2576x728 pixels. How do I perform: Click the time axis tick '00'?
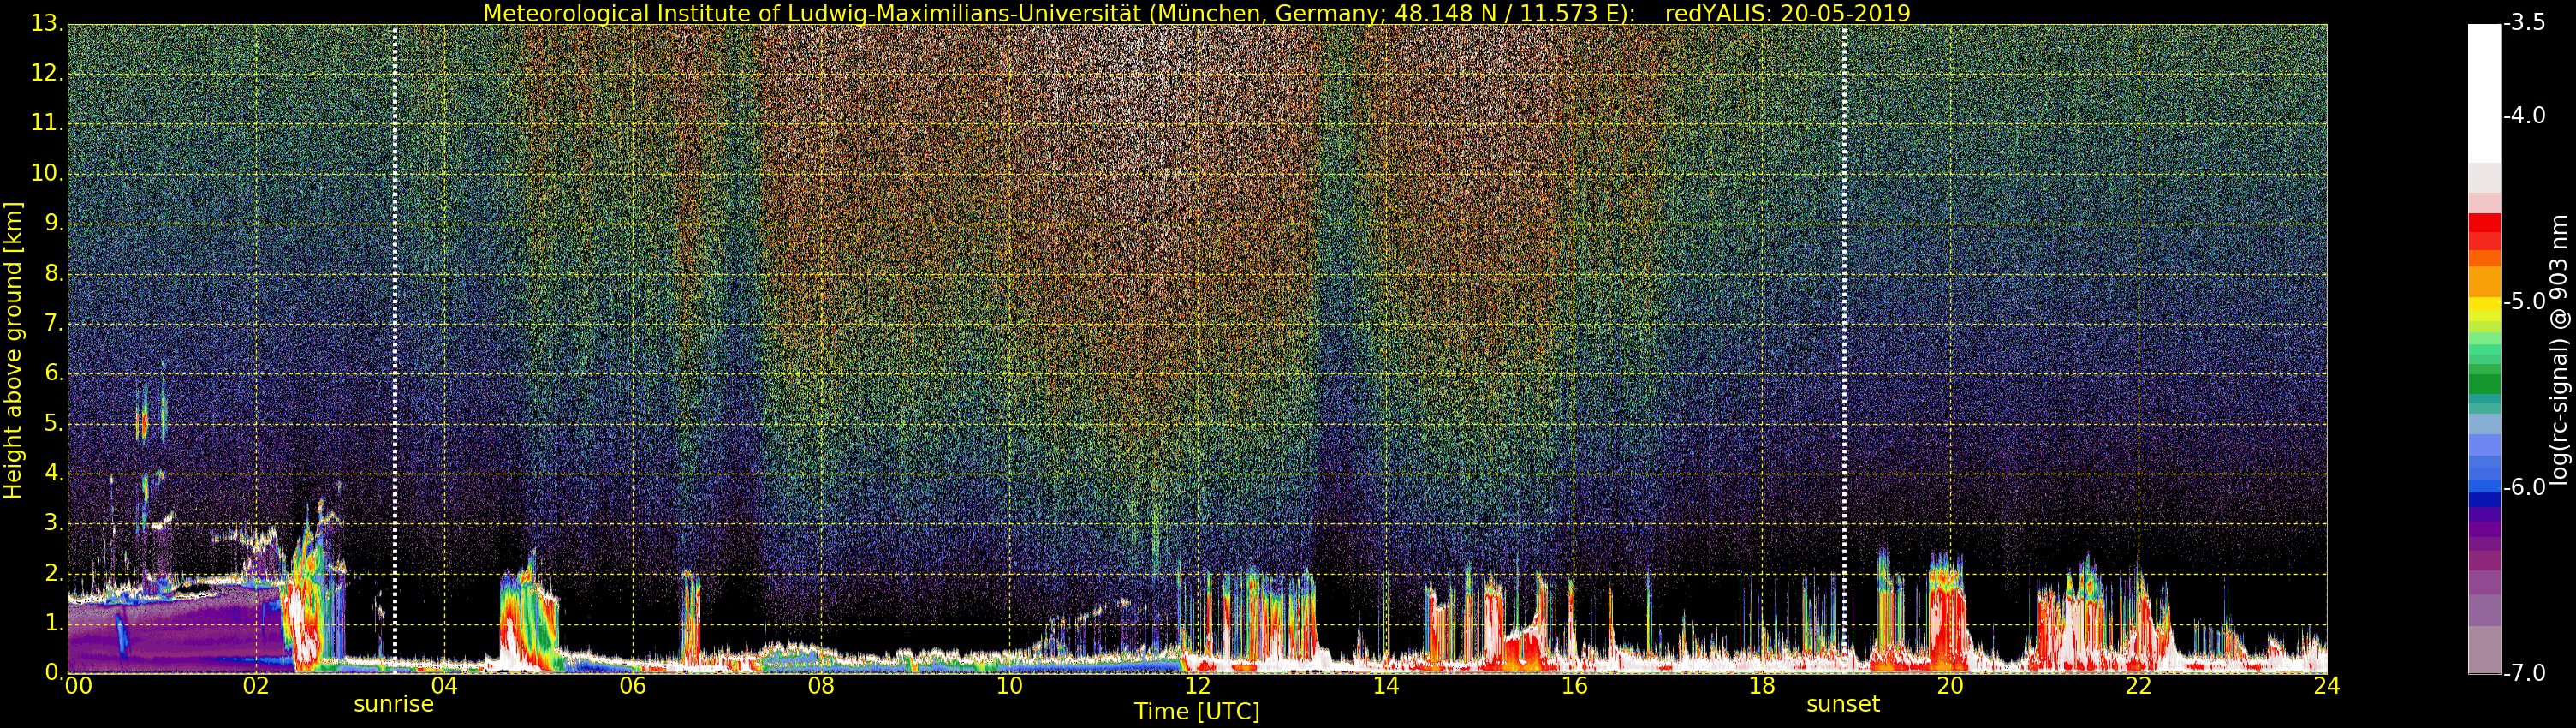78,686
